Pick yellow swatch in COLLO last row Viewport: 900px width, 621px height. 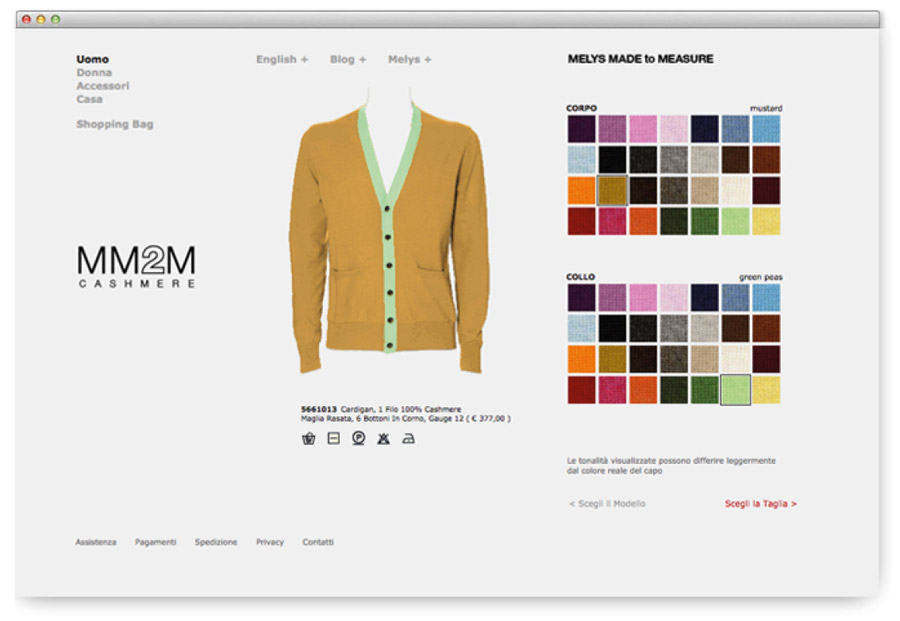point(766,390)
